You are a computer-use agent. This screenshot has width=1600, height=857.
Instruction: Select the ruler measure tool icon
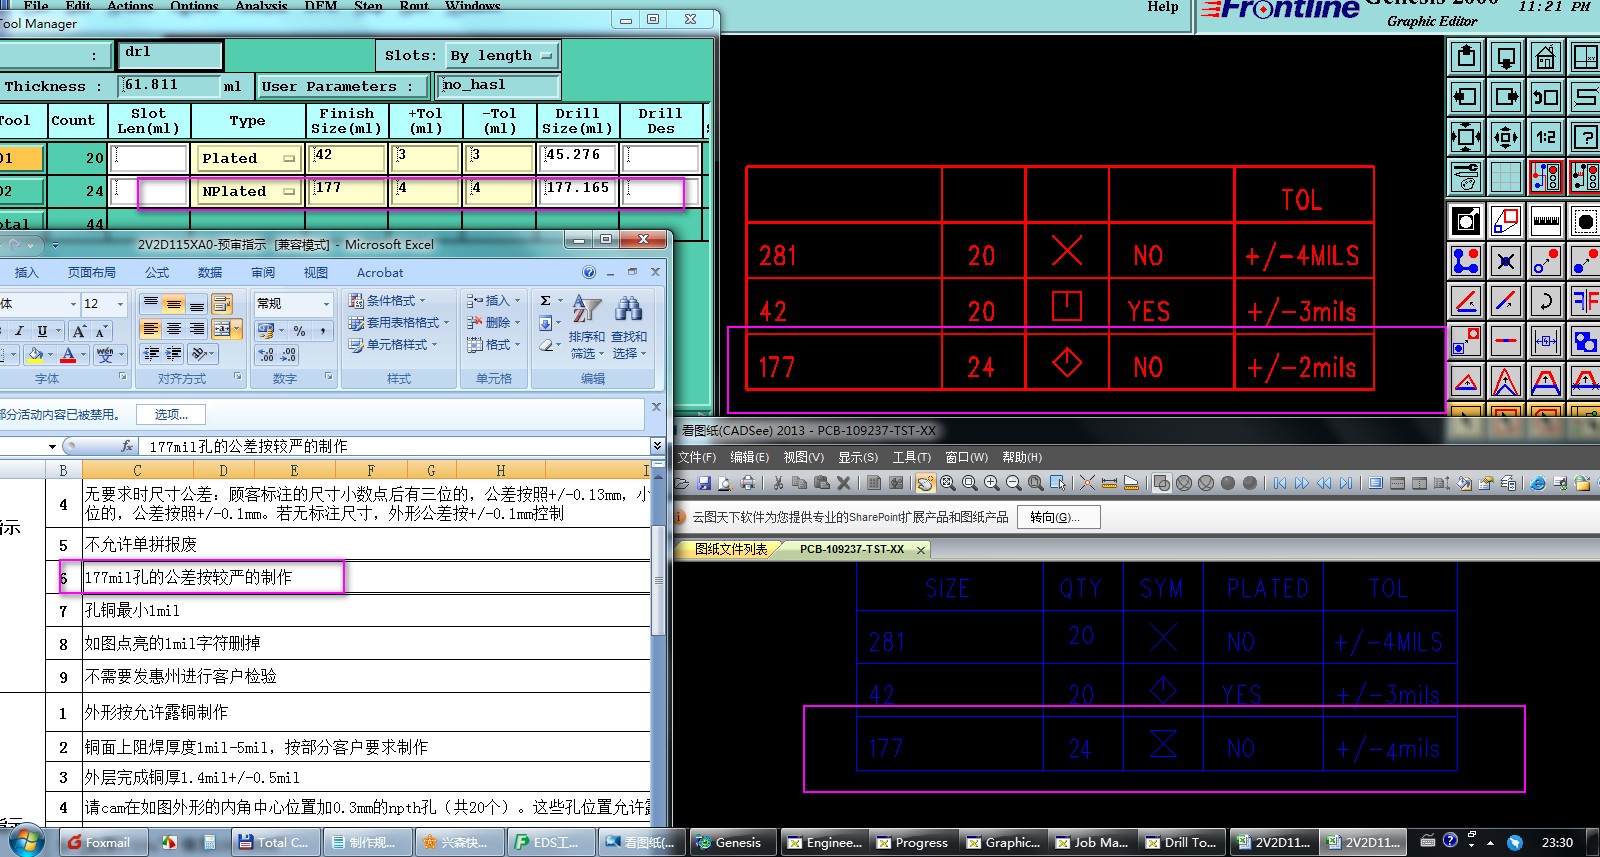point(1545,220)
